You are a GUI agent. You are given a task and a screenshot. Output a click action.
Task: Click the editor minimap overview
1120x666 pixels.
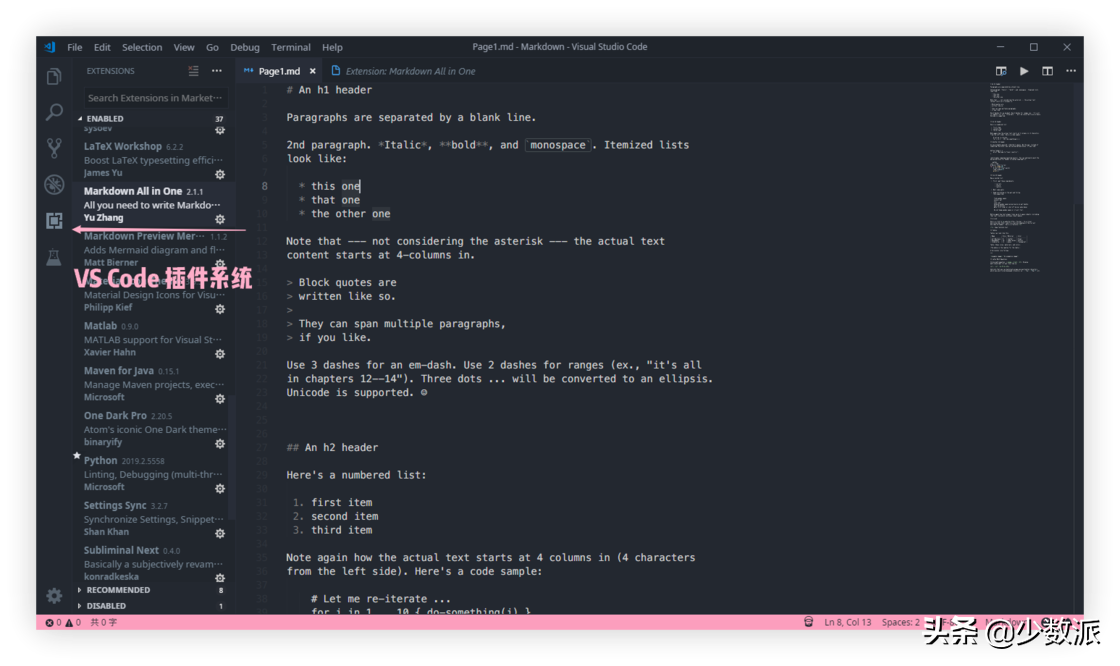pyautogui.click(x=1014, y=179)
